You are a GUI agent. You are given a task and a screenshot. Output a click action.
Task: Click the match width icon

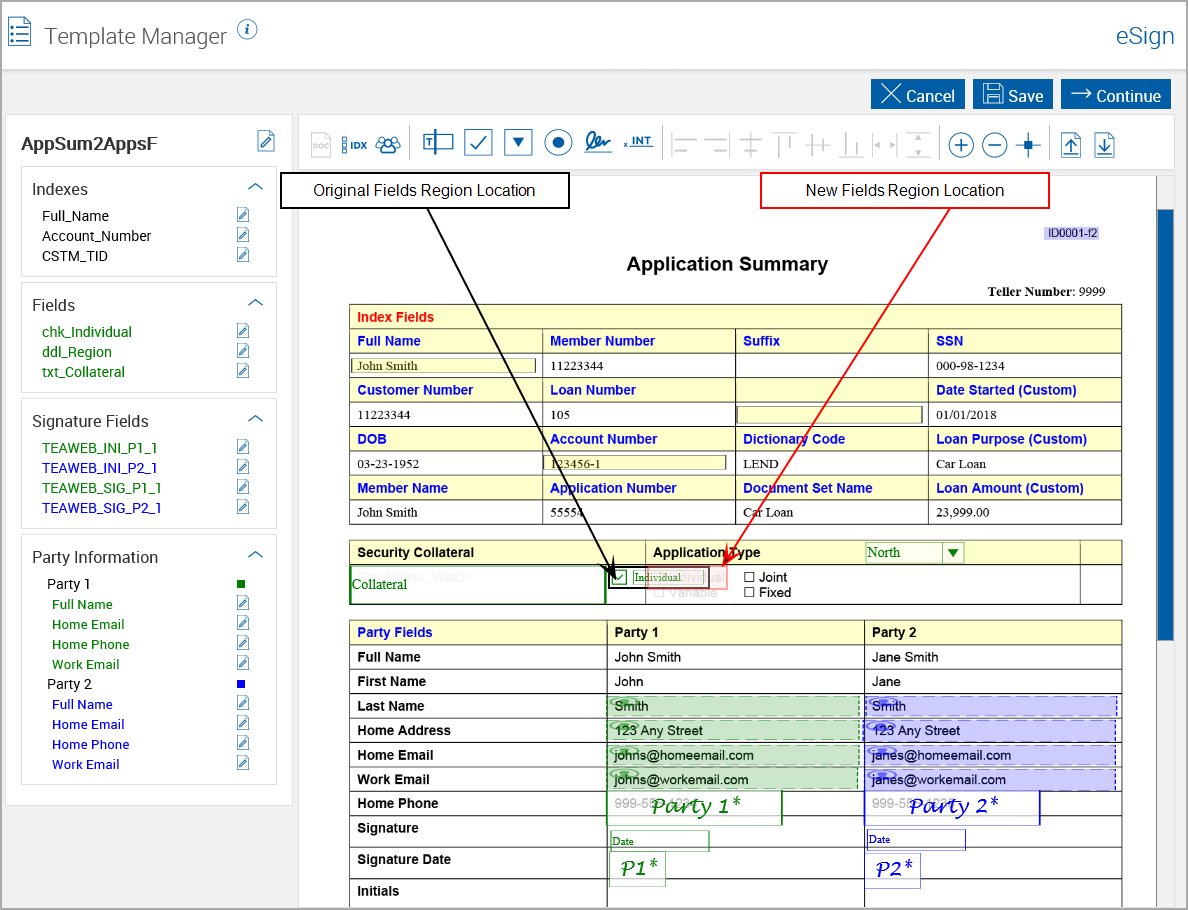pyautogui.click(x=885, y=144)
